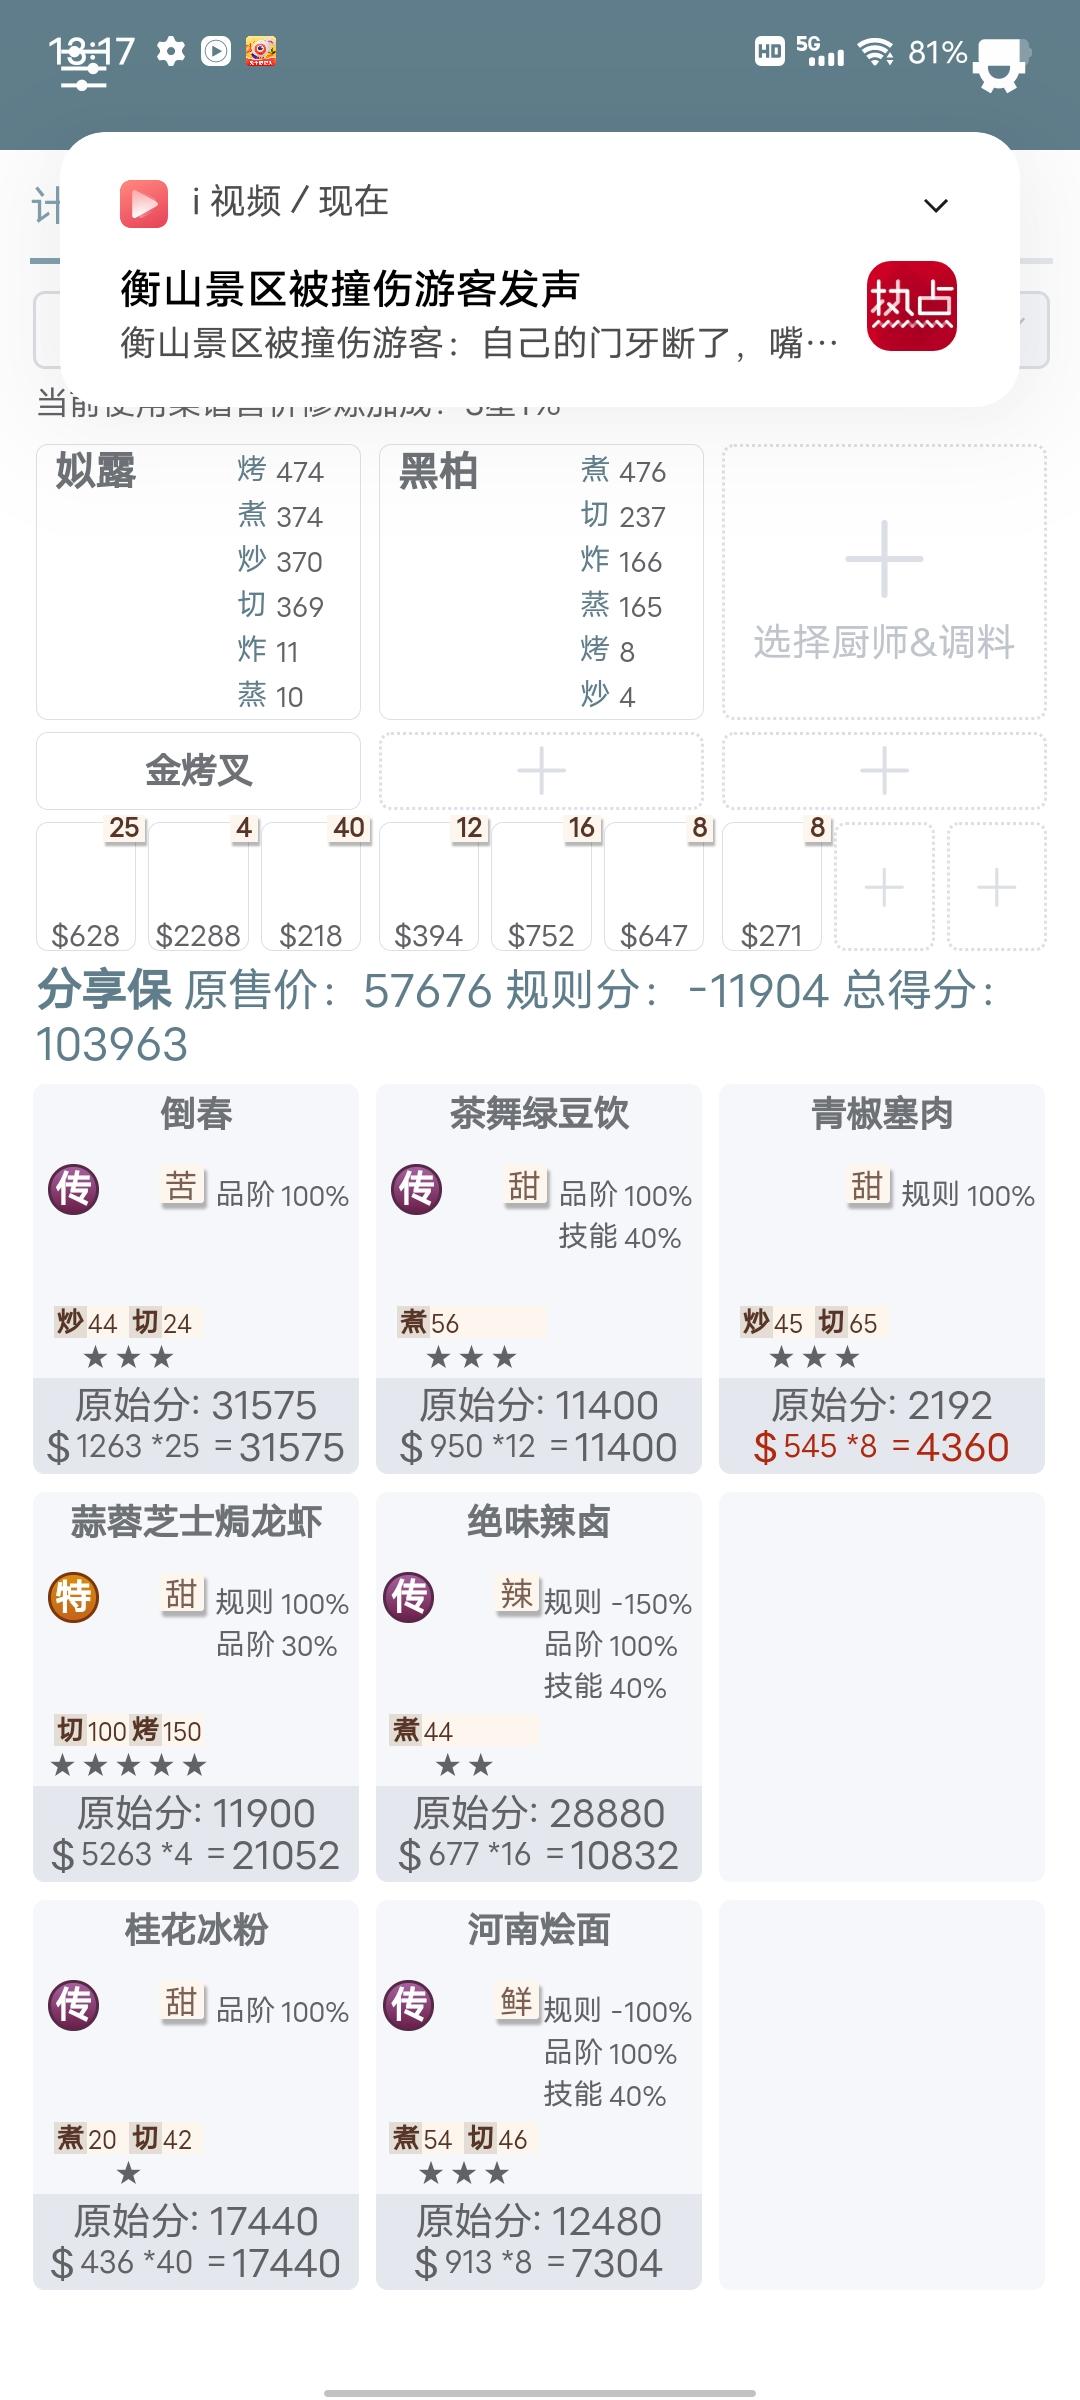Tap the 鲜 flavor tag on 河南烩面
Viewport: 1080px width, 2400px height.
click(x=517, y=2002)
